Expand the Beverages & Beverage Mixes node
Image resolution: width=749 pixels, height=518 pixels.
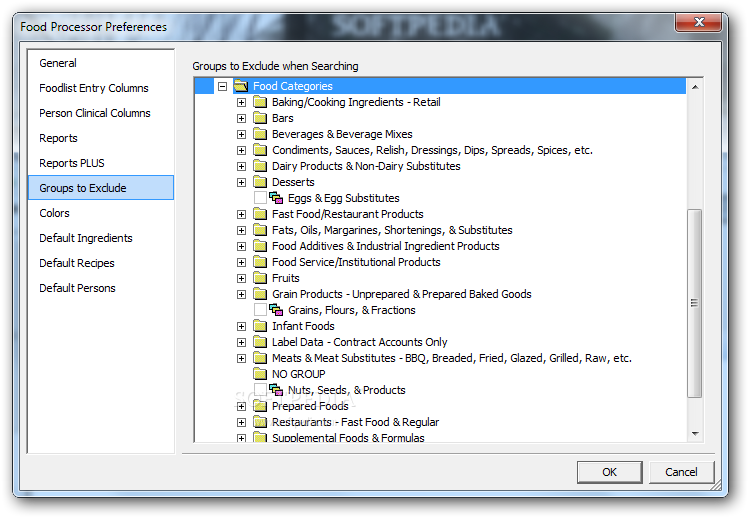coord(241,134)
